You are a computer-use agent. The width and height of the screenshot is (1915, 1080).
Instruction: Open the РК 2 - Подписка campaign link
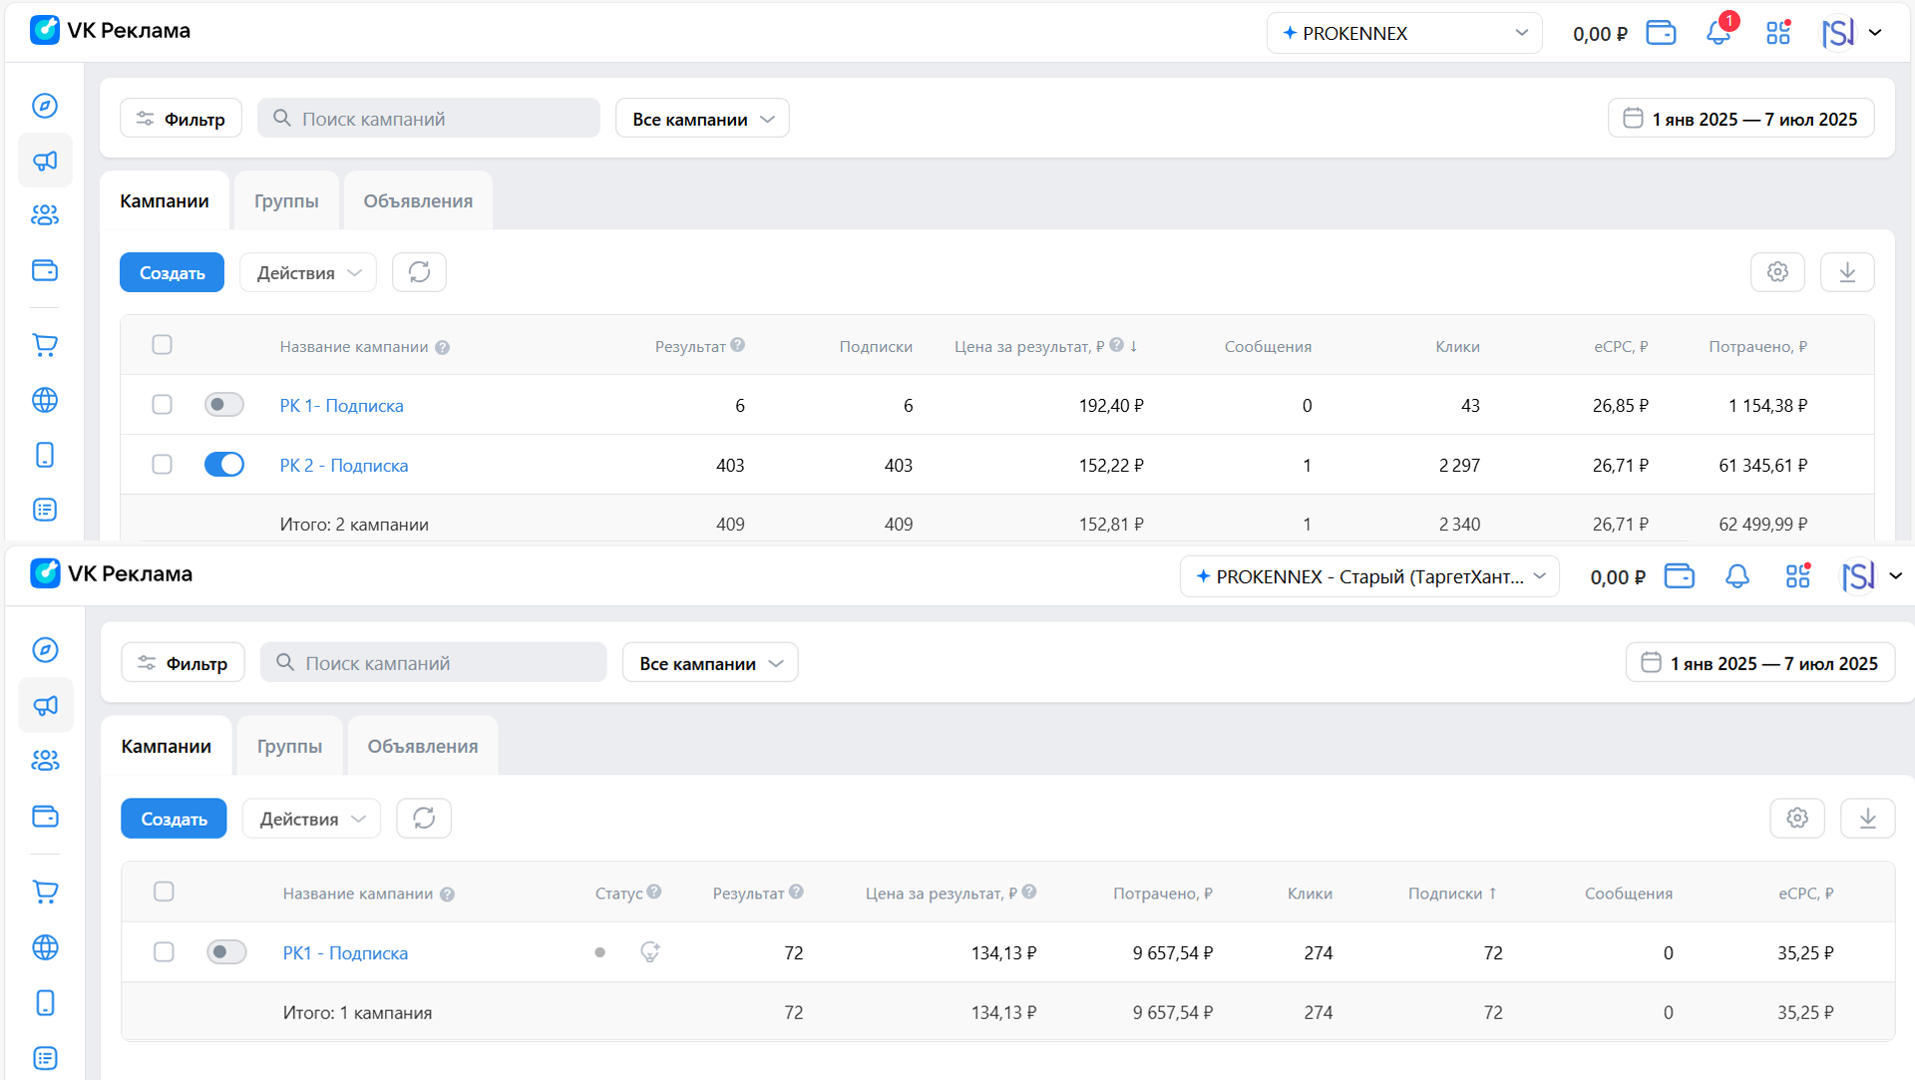(x=344, y=465)
